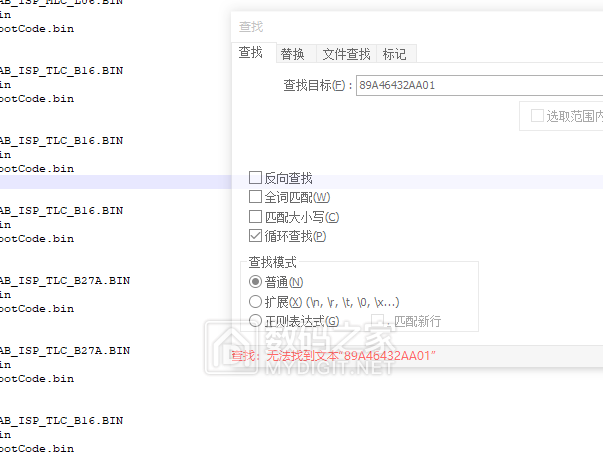Click the 查找 dialog title bar

[x=400, y=27]
